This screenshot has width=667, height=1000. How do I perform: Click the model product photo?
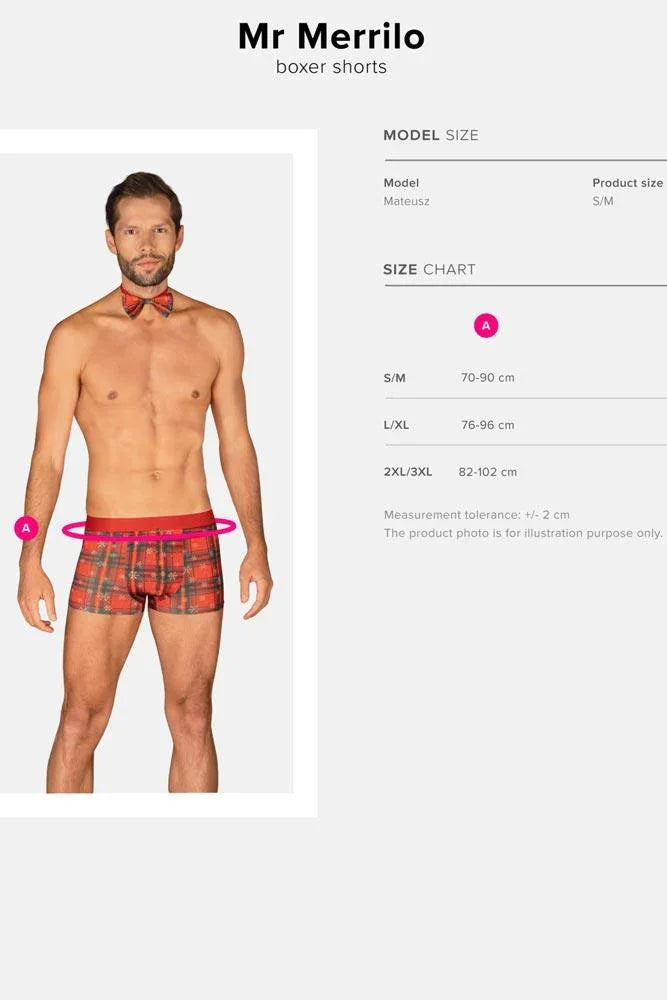tap(146, 473)
